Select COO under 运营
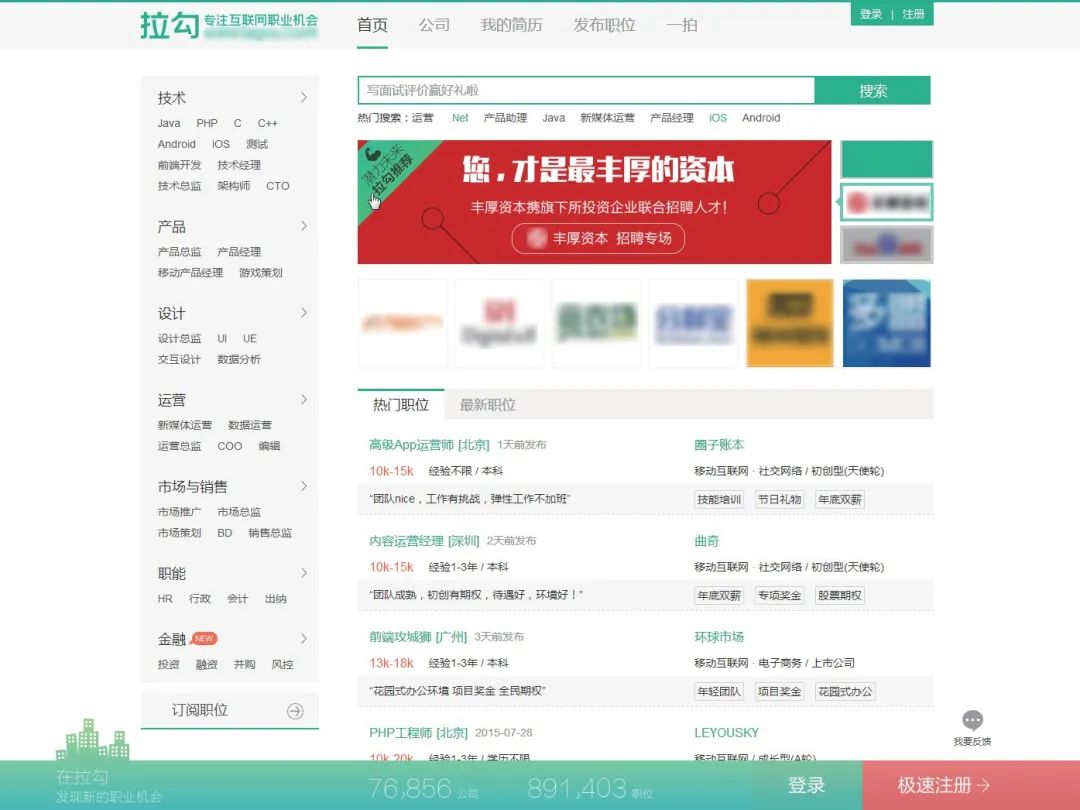 coord(229,446)
